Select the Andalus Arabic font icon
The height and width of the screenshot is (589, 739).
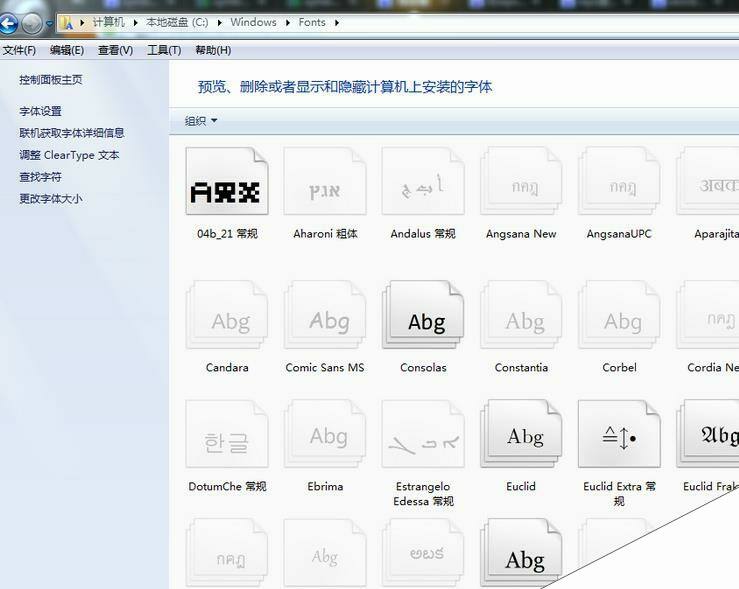[423, 185]
